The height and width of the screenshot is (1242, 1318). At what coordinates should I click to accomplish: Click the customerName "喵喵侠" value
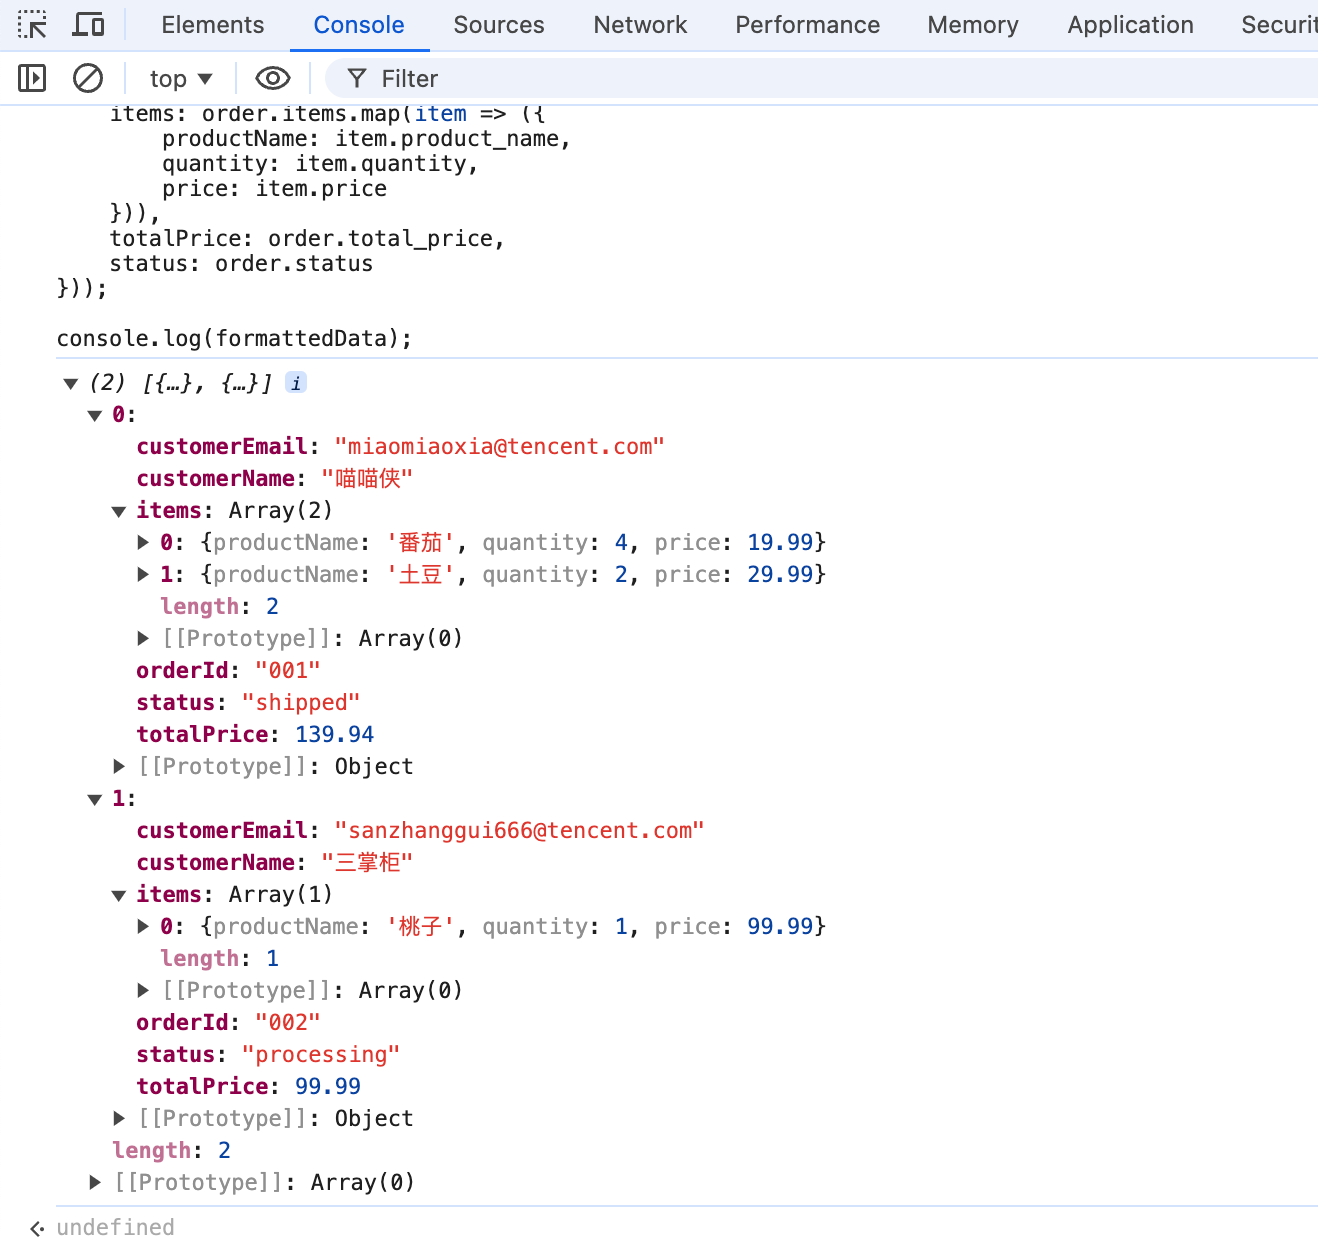pyautogui.click(x=367, y=478)
